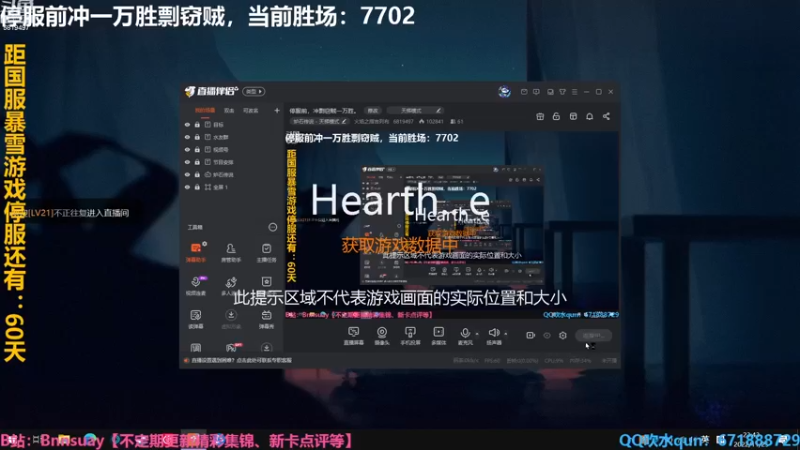
Task: Open the orientation mode button beside the logo
Action: (254, 91)
